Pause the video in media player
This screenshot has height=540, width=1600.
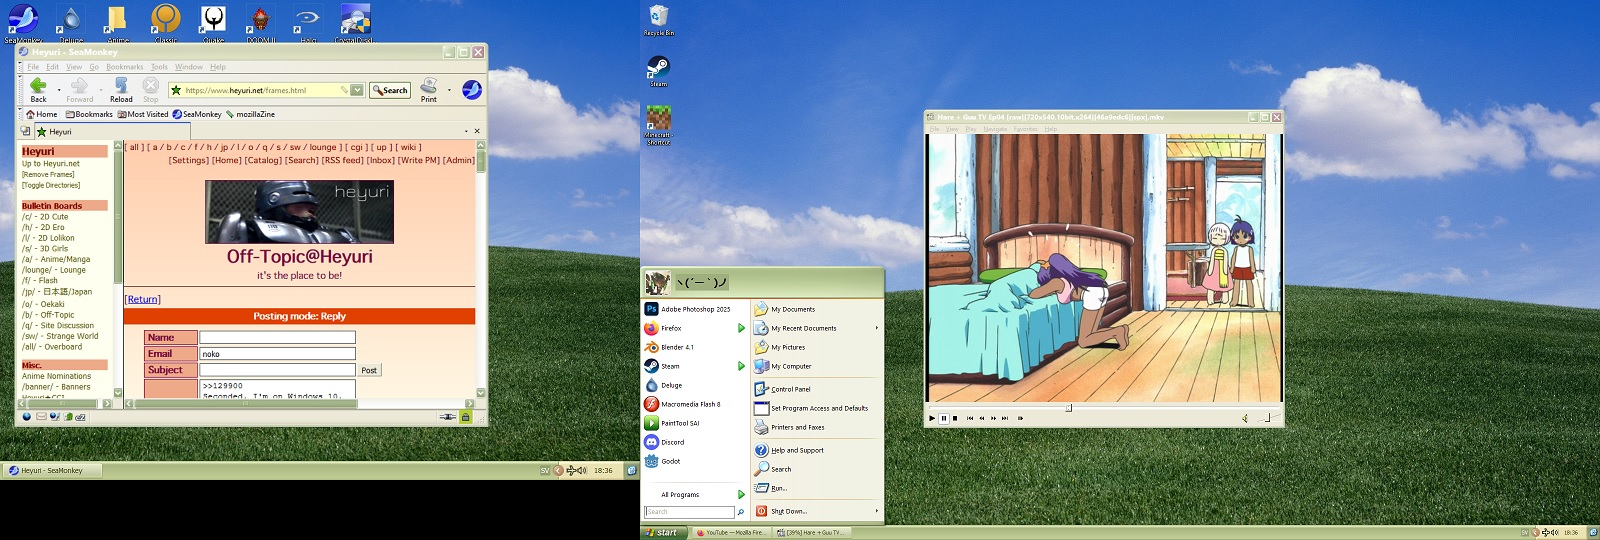coord(944,418)
